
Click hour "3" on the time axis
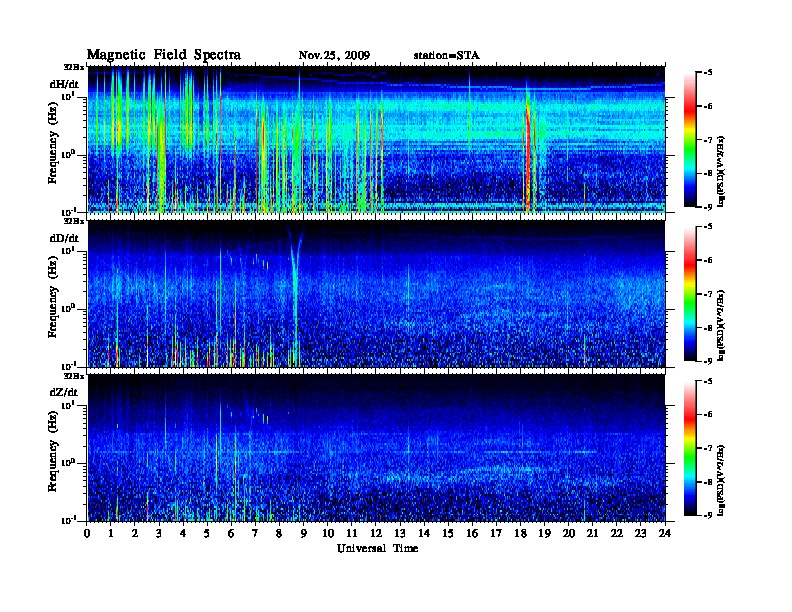click(x=159, y=534)
